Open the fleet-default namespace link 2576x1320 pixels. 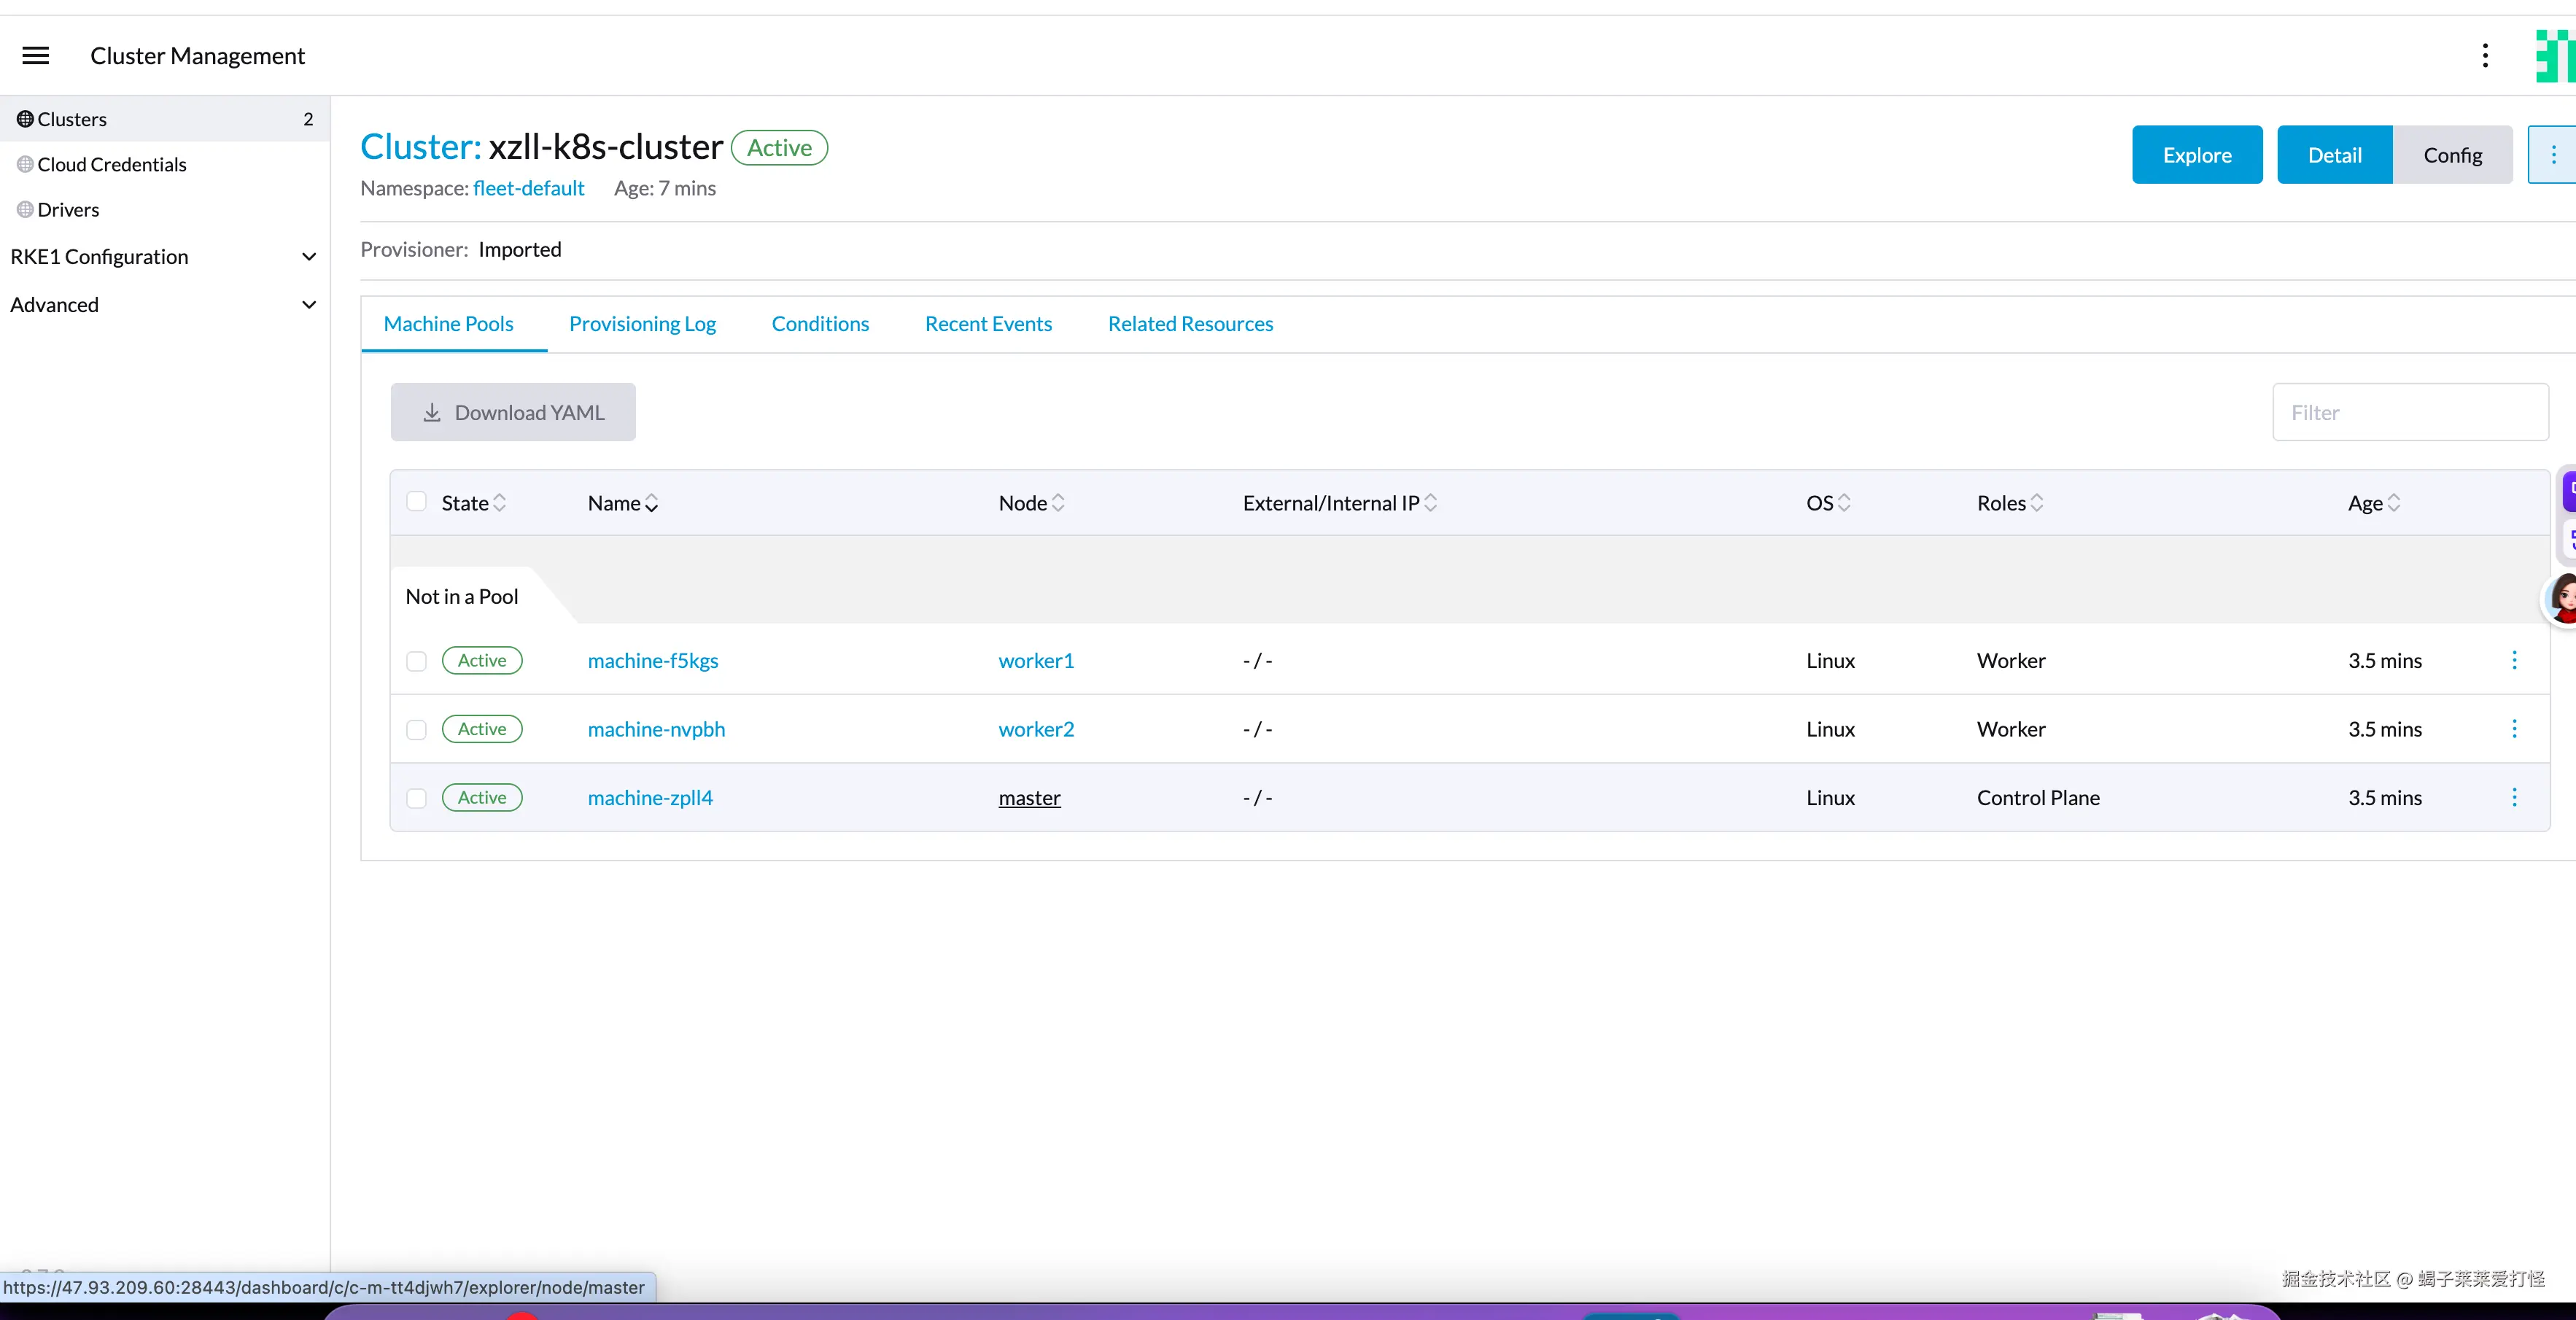coord(528,188)
